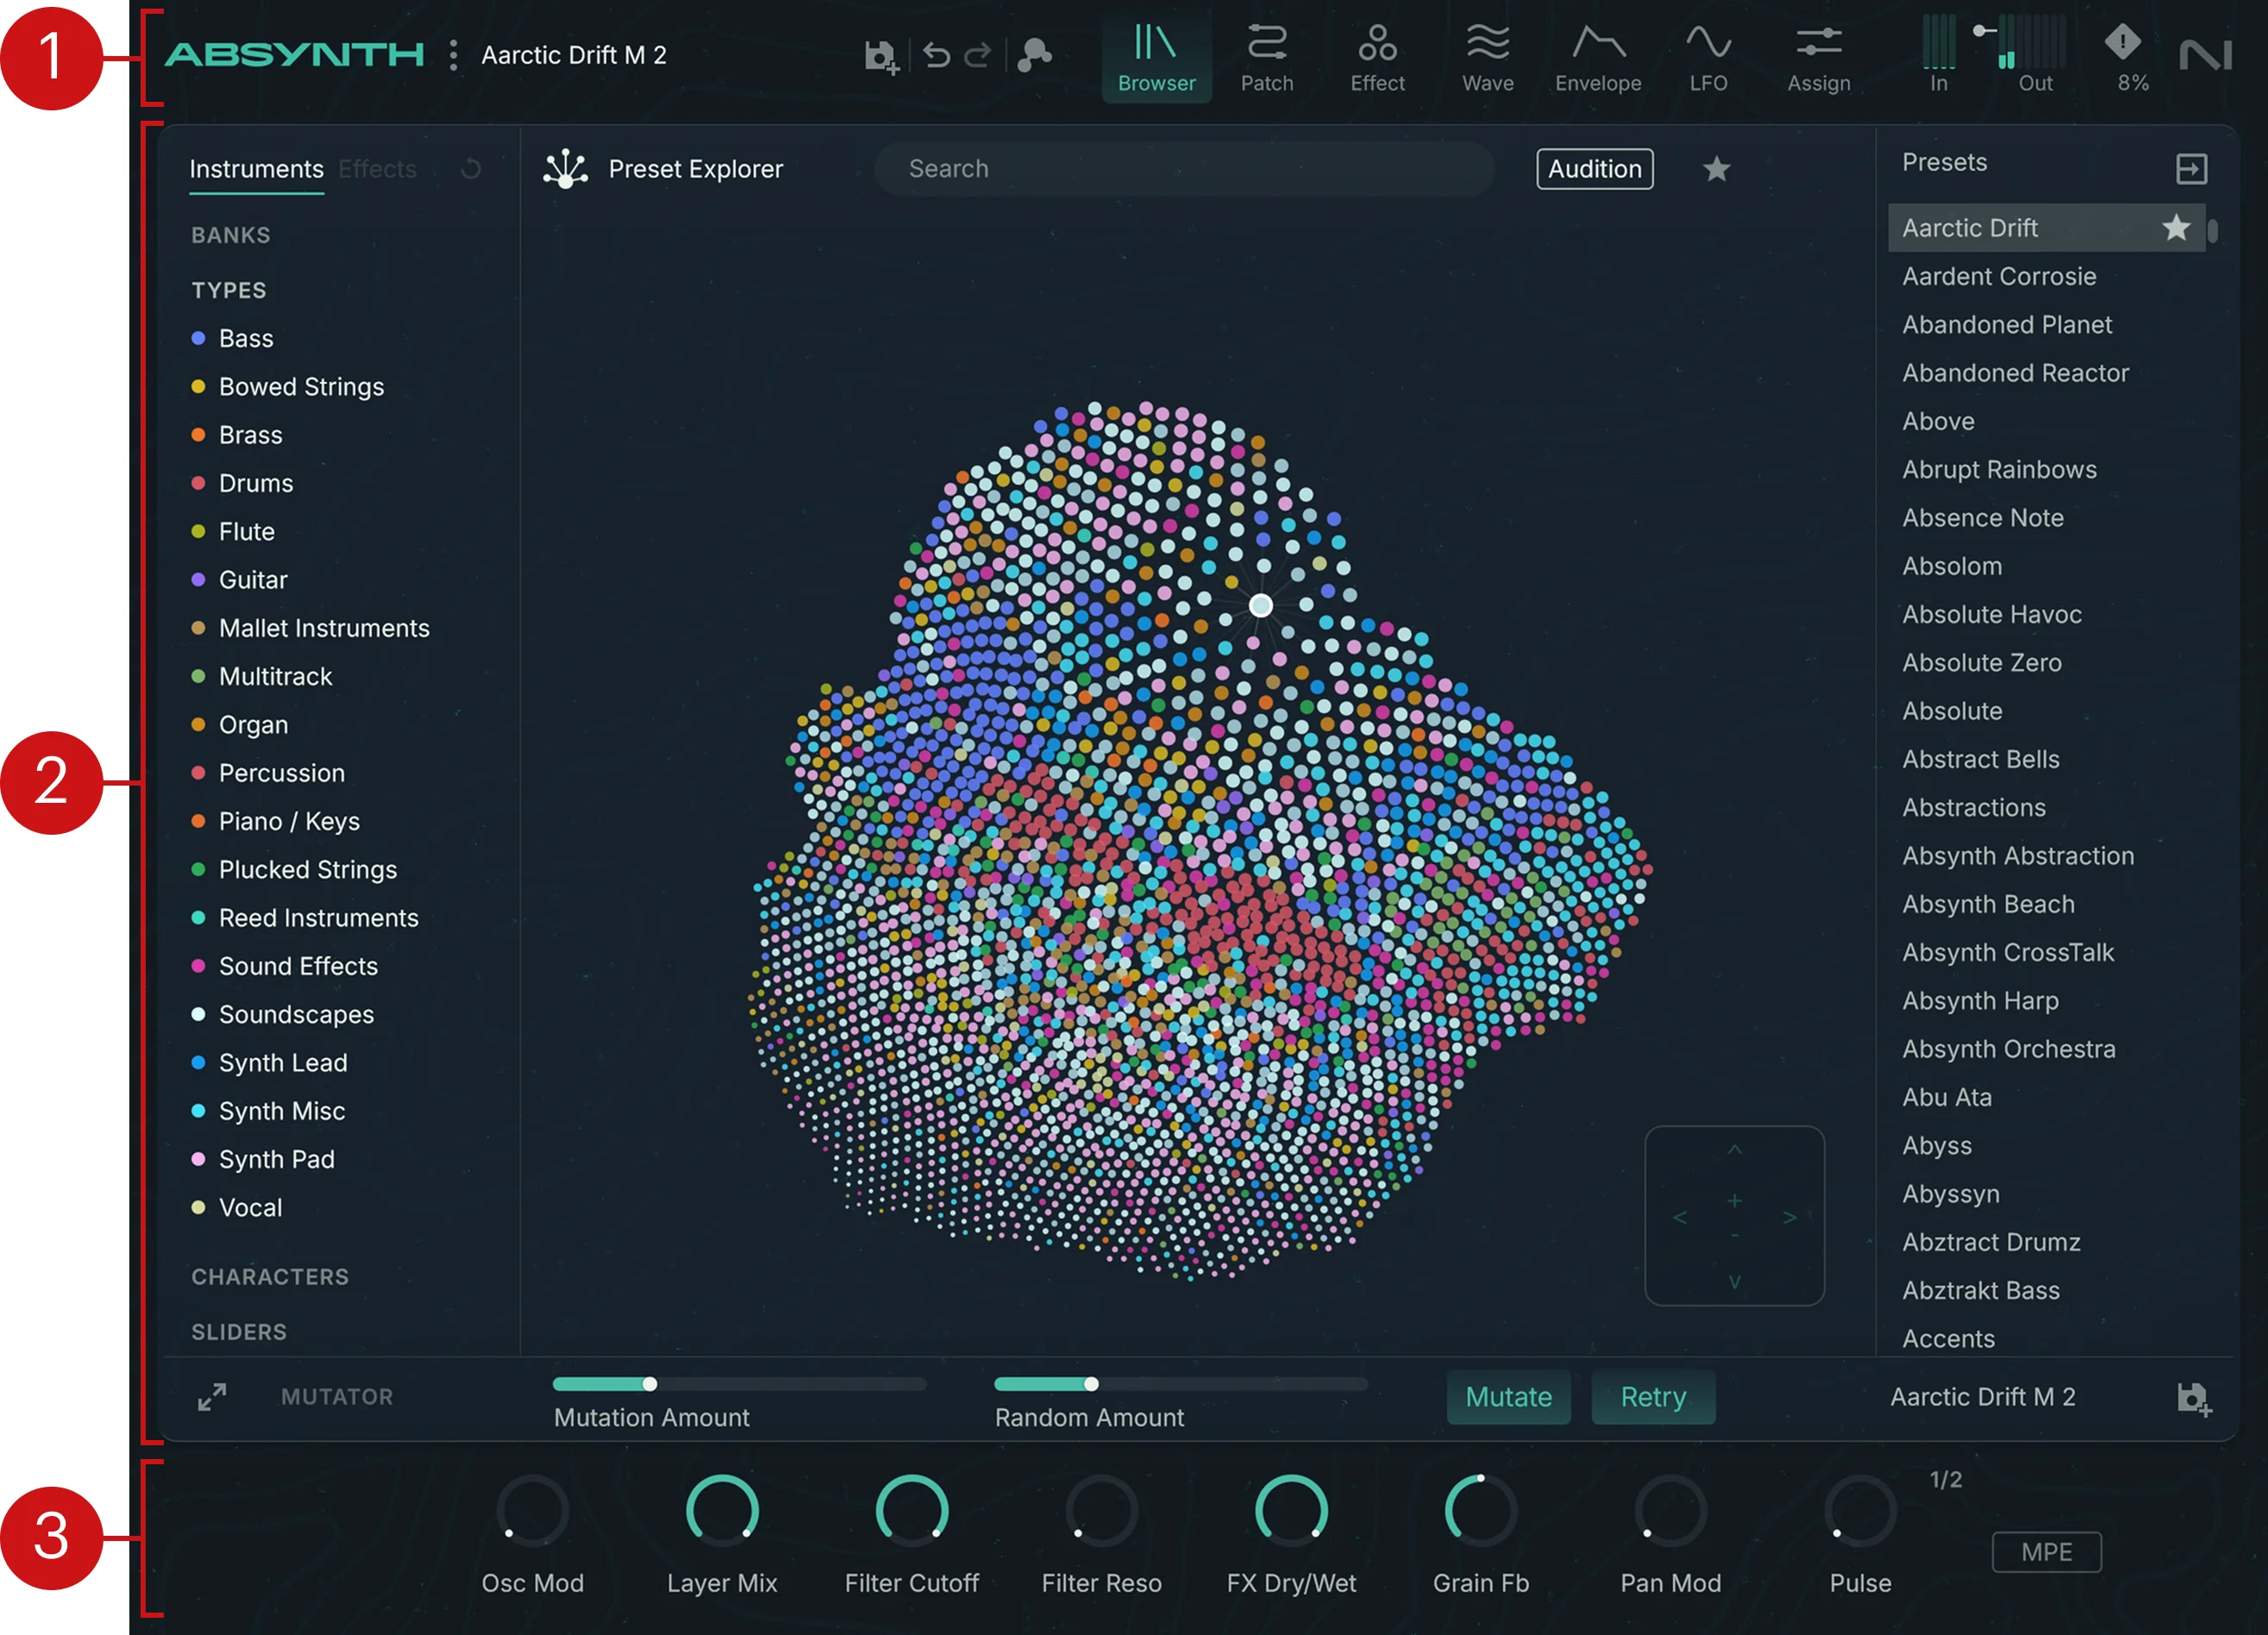Collapse the Presets list panel icon
2268x1635 pixels.
pos(2191,169)
